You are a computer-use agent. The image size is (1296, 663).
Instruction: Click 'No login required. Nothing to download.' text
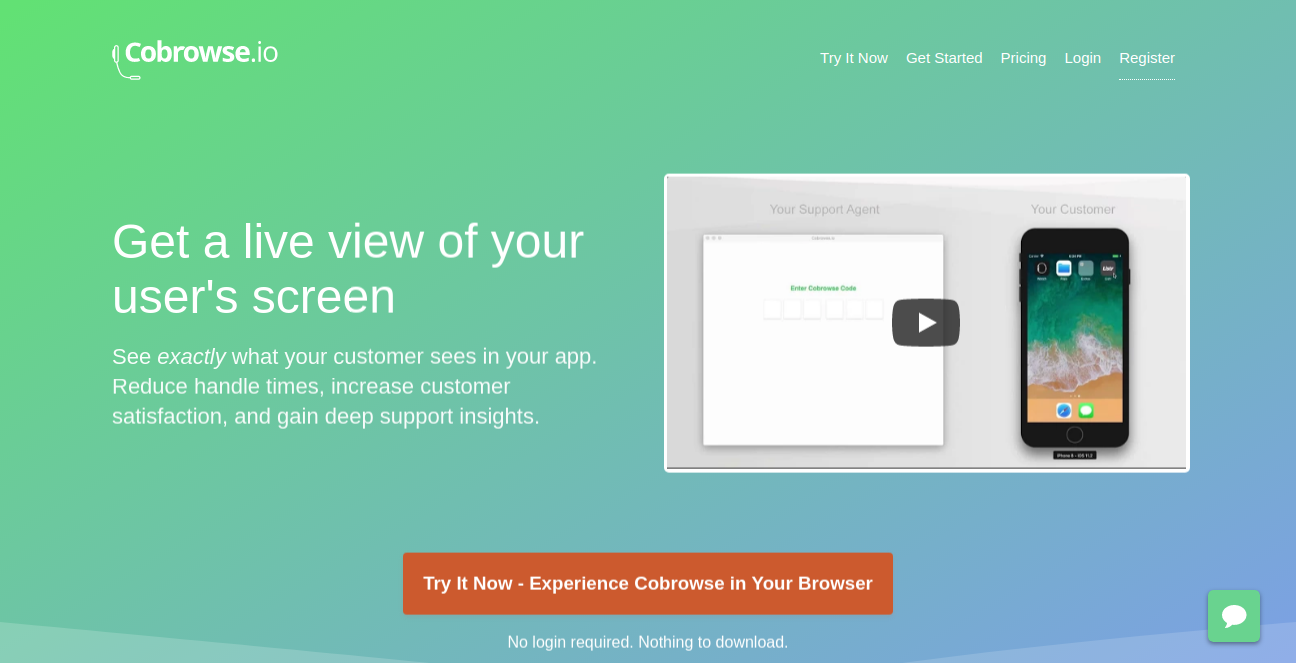click(648, 642)
